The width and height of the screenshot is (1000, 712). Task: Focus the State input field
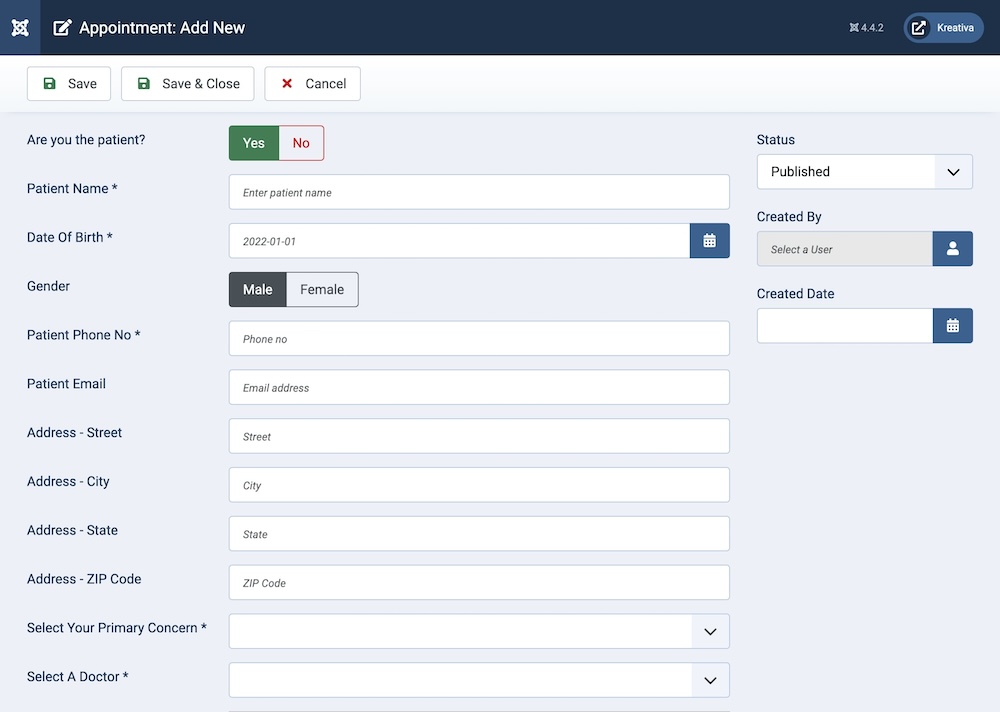[x=479, y=533]
